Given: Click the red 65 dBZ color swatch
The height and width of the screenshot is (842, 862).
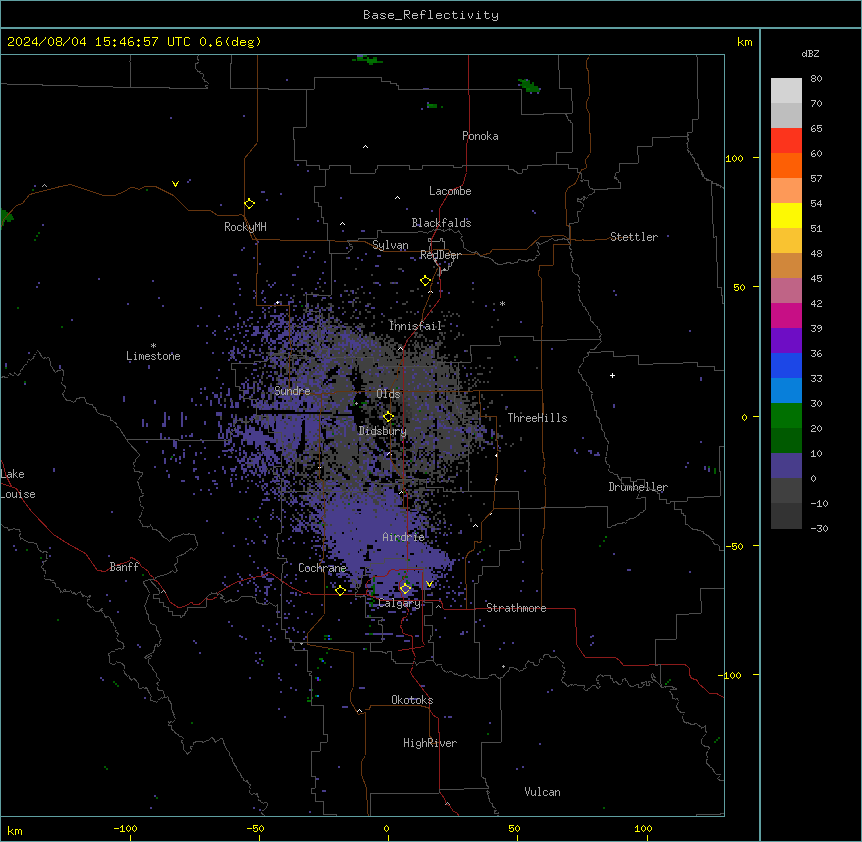Looking at the screenshot, I should pos(786,140).
